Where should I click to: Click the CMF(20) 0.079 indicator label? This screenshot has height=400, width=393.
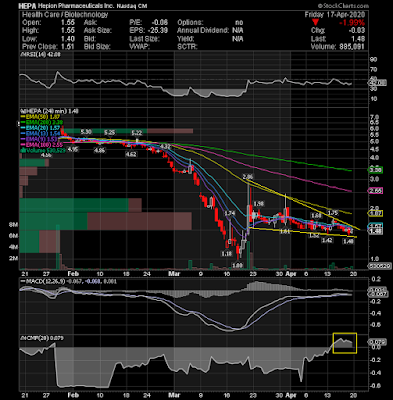coord(42,338)
